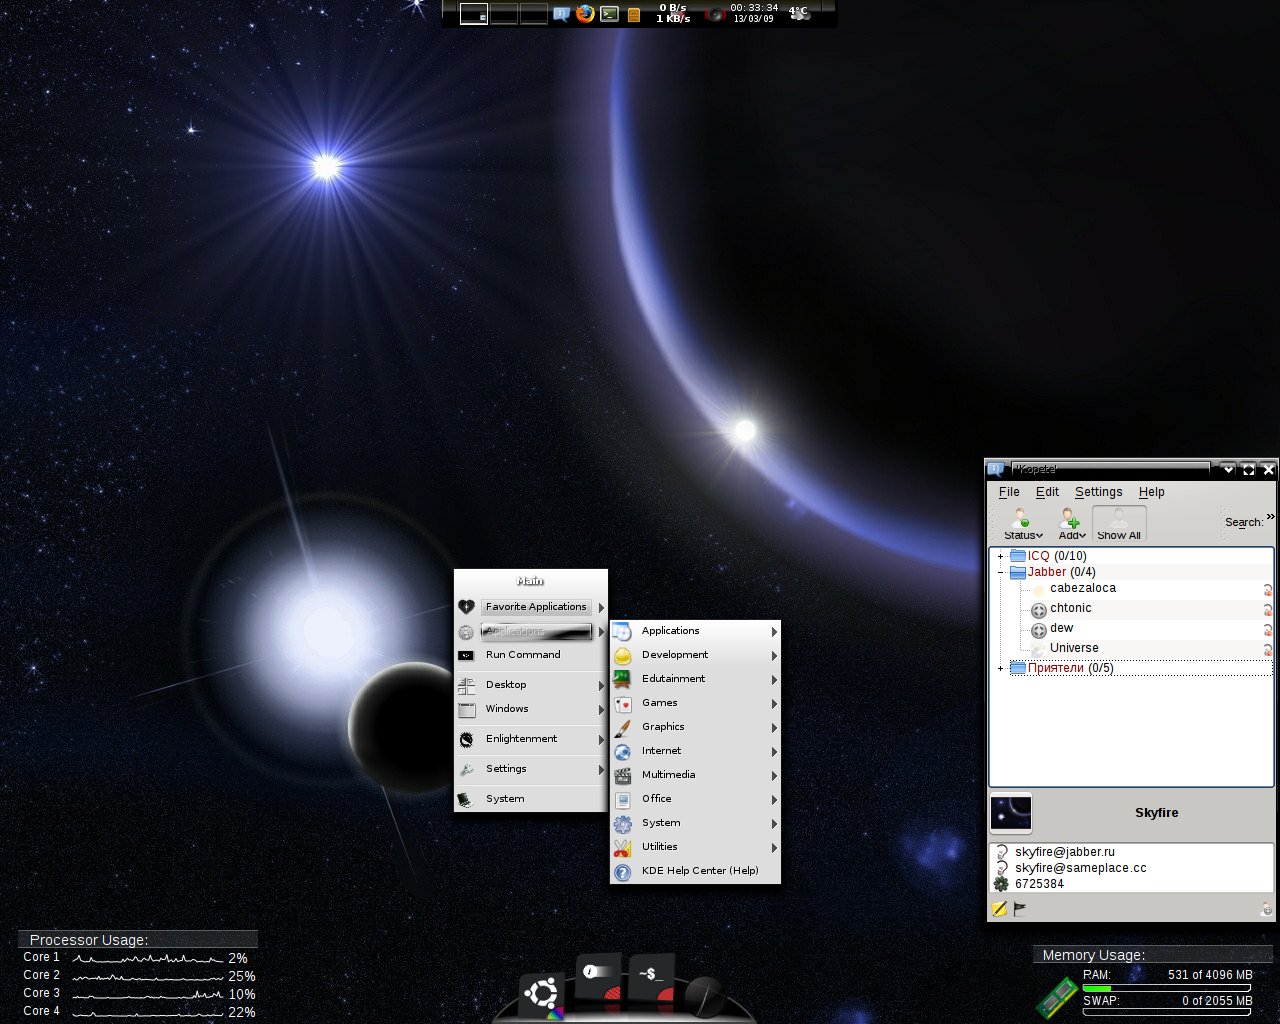Expand the Kopete toolbar overflow chevron
1280x1024 pixels.
click(x=1271, y=516)
